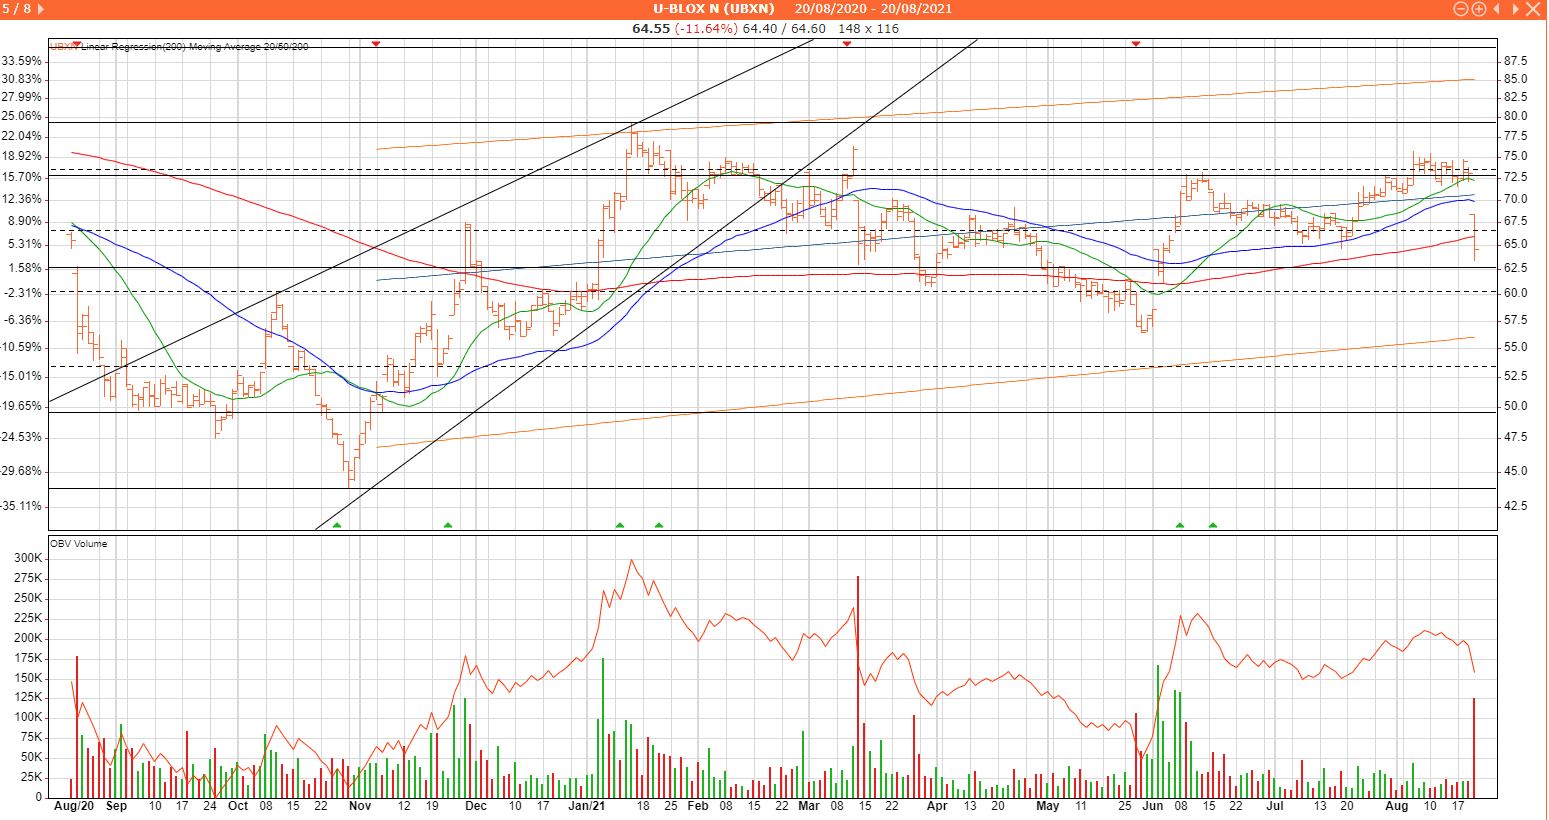Zoom in the chart with the plus icon
This screenshot has width=1549, height=820.
click(x=1478, y=9)
